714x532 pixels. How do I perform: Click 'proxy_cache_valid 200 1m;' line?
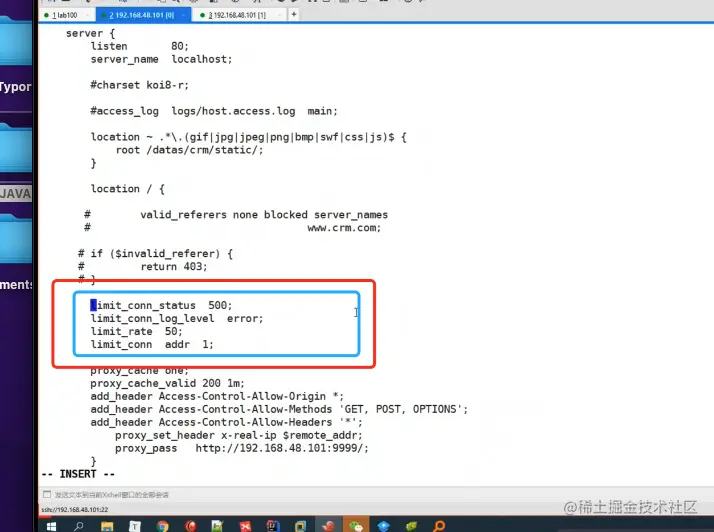(x=167, y=384)
